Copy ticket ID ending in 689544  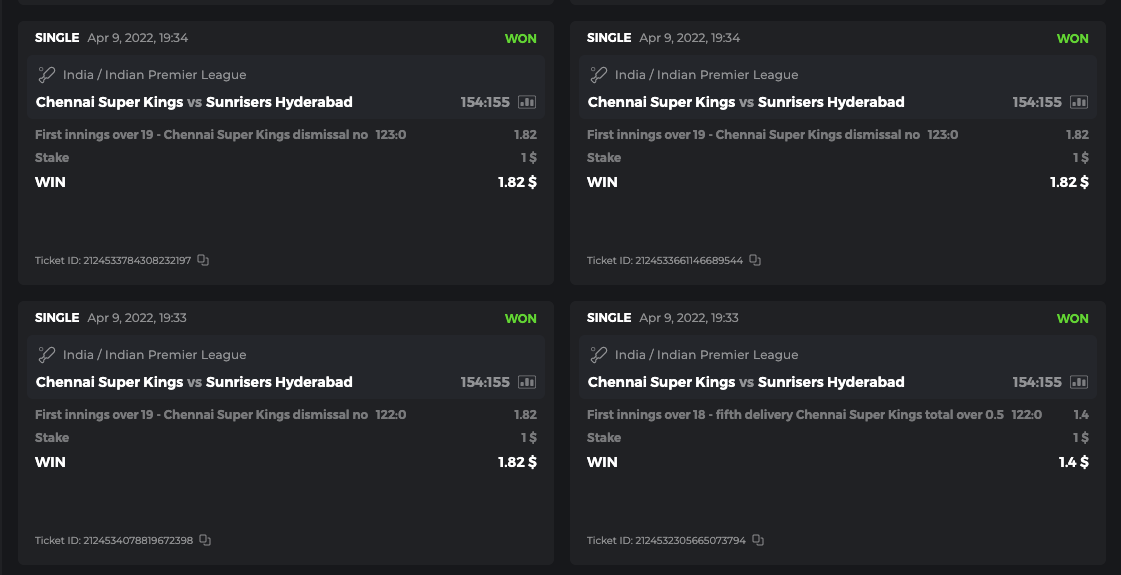coord(755,260)
